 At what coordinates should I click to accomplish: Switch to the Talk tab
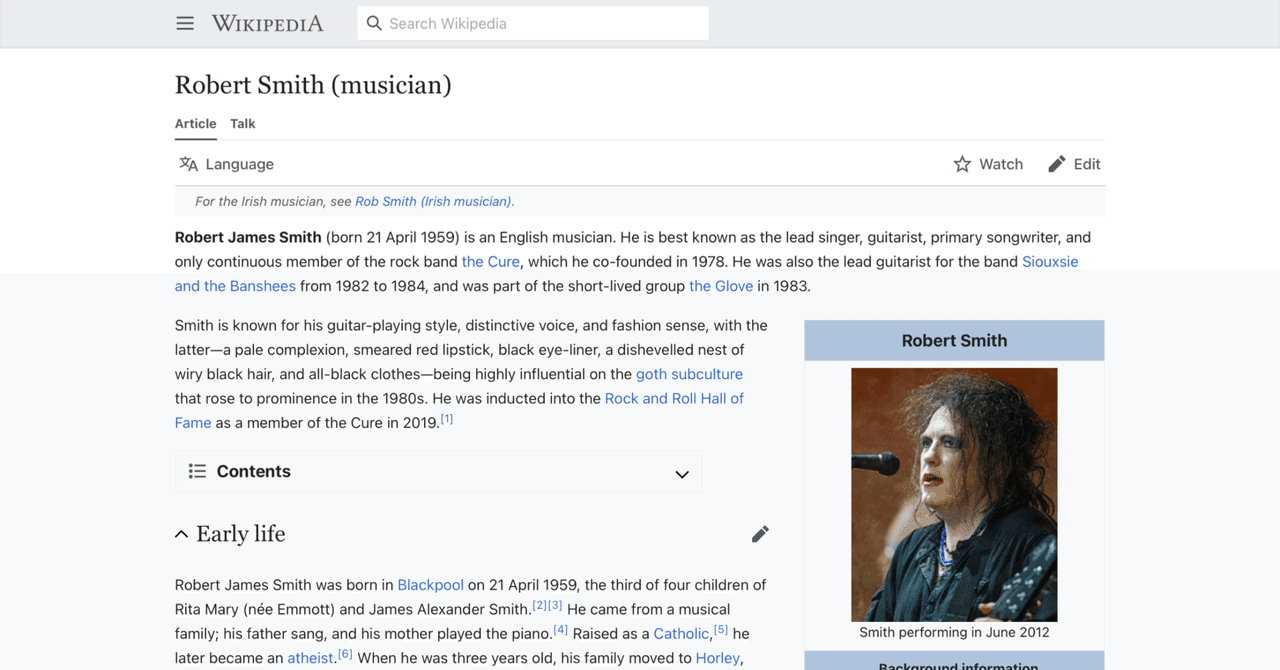pos(243,124)
